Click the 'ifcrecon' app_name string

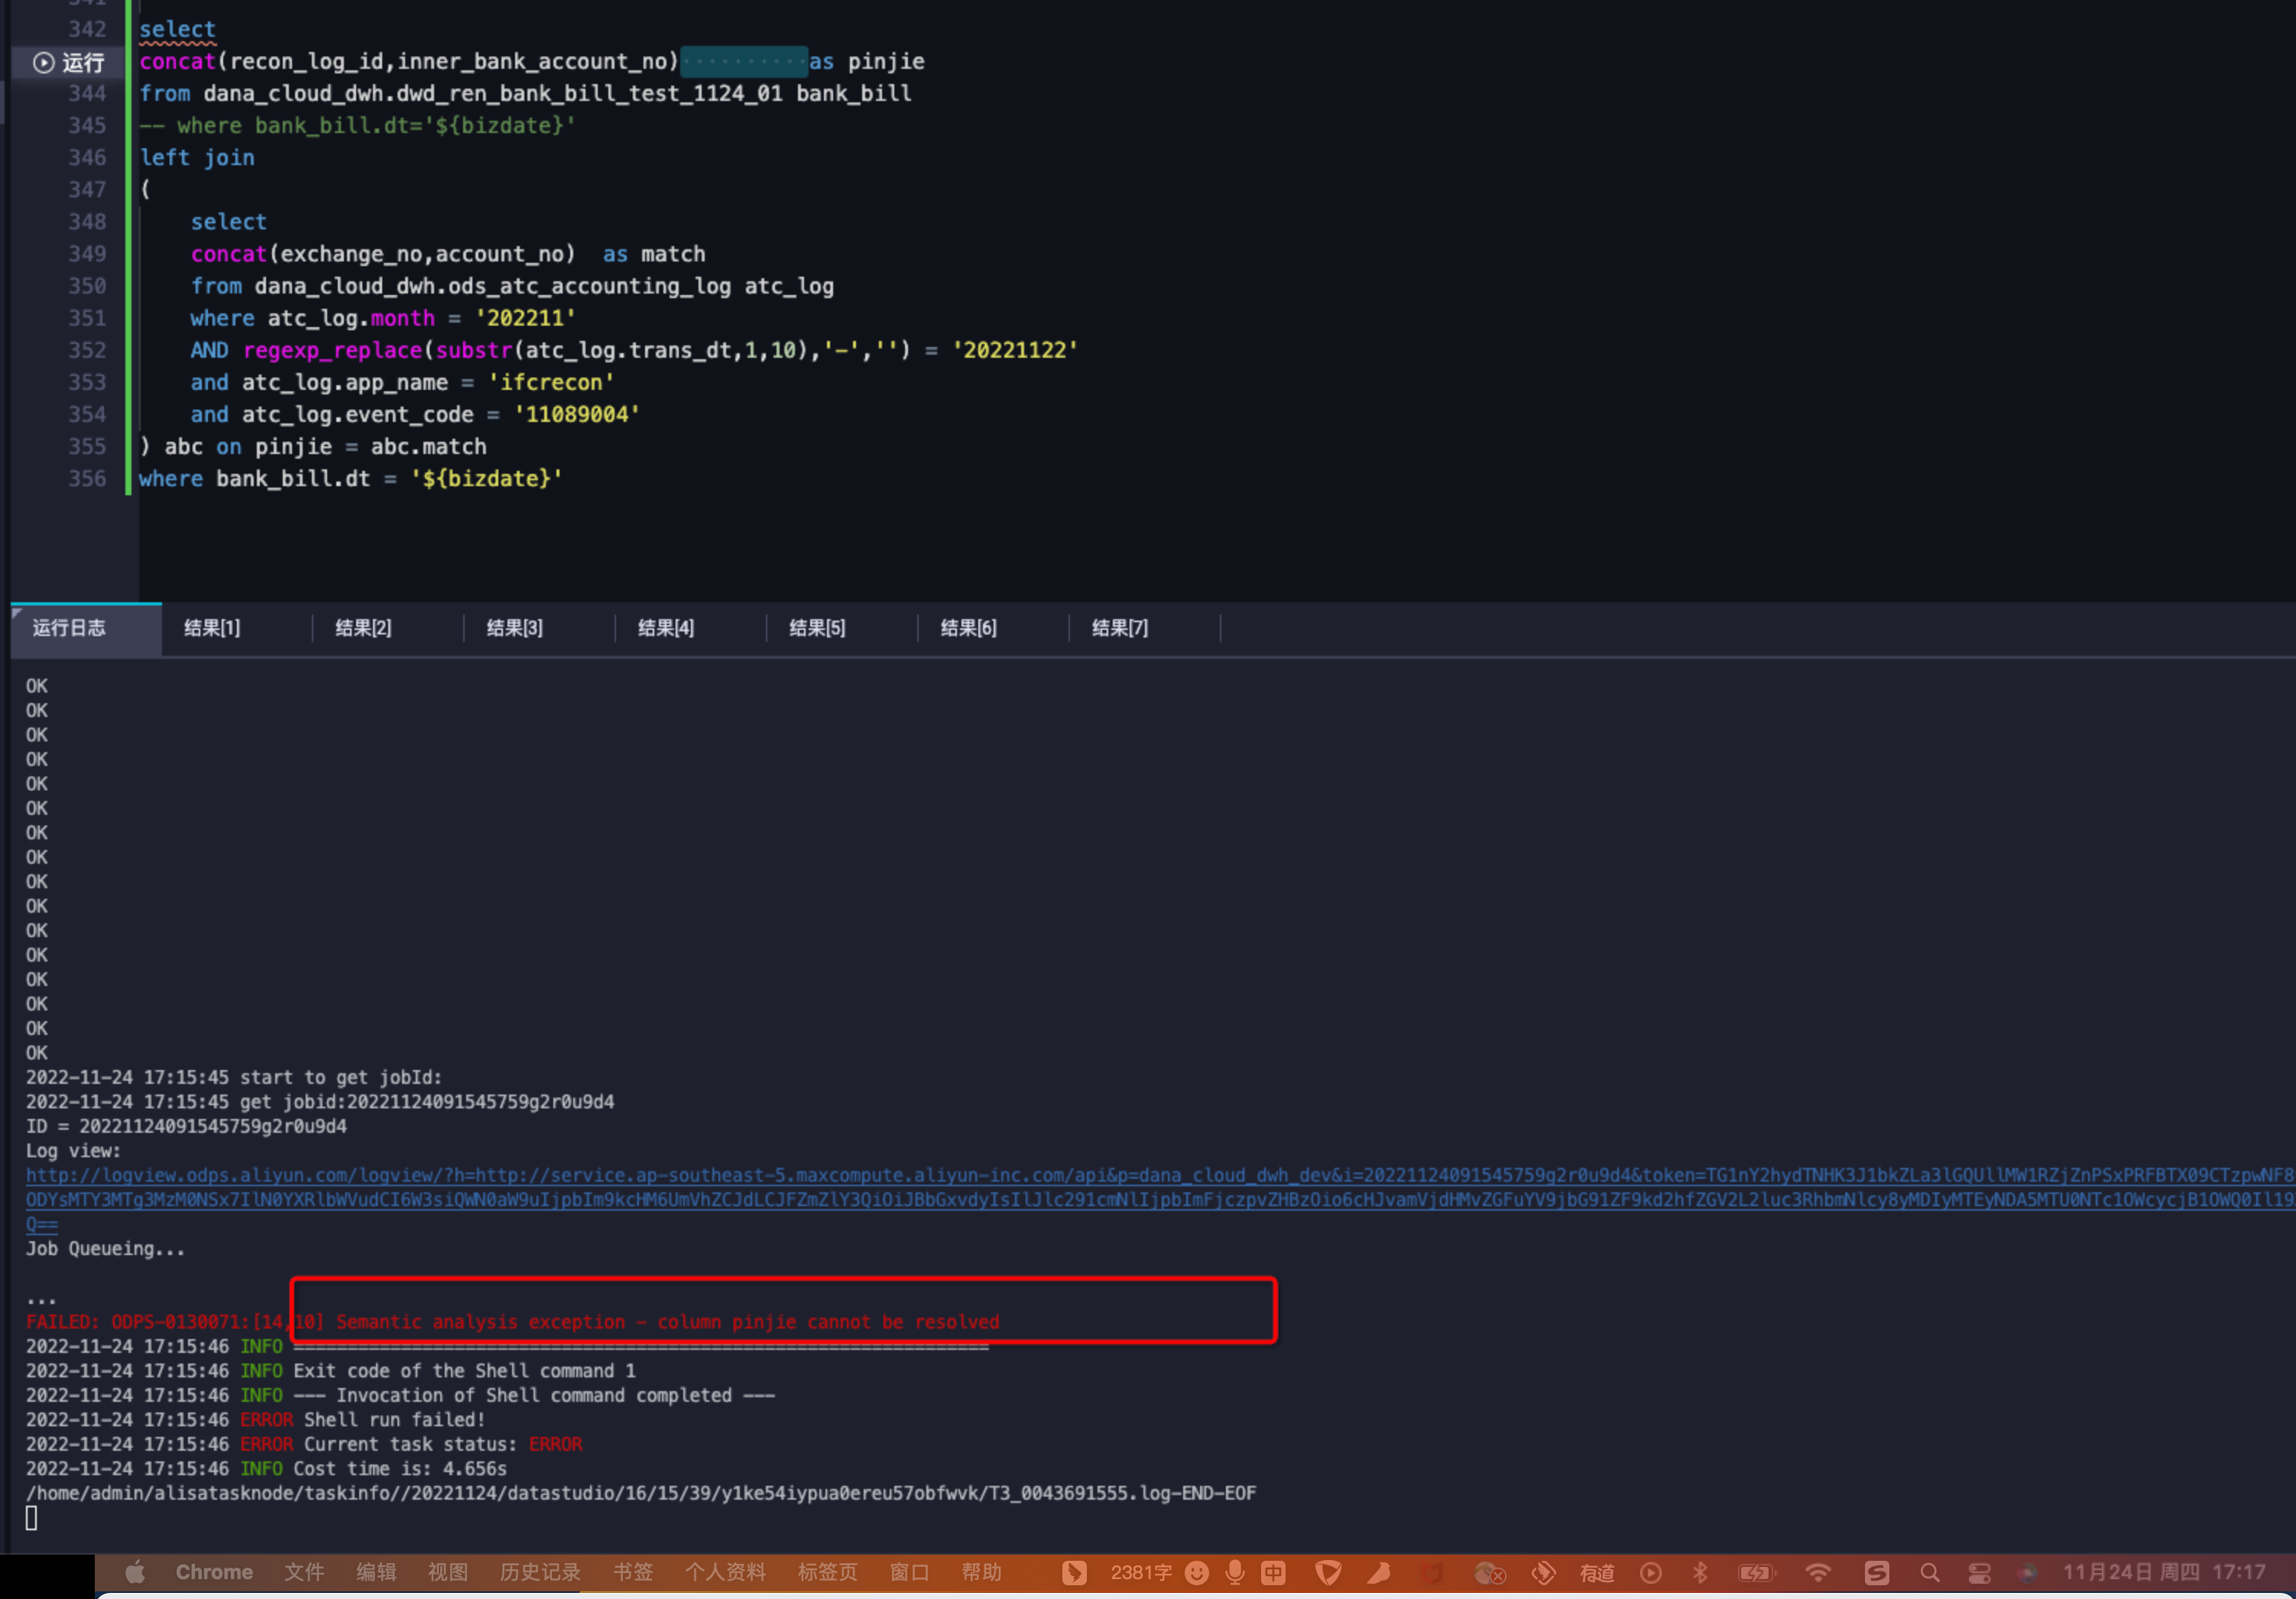[551, 382]
